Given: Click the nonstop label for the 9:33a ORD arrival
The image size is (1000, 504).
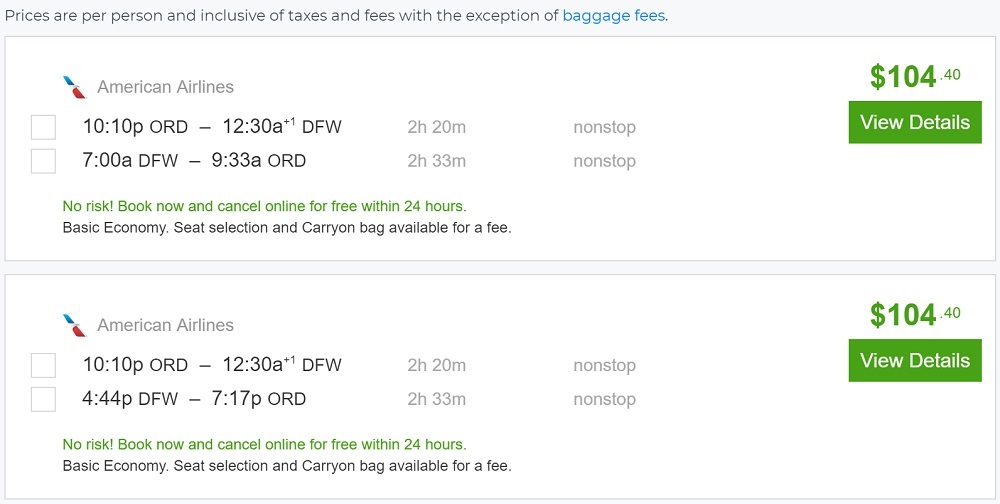Looking at the screenshot, I should click(x=604, y=161).
